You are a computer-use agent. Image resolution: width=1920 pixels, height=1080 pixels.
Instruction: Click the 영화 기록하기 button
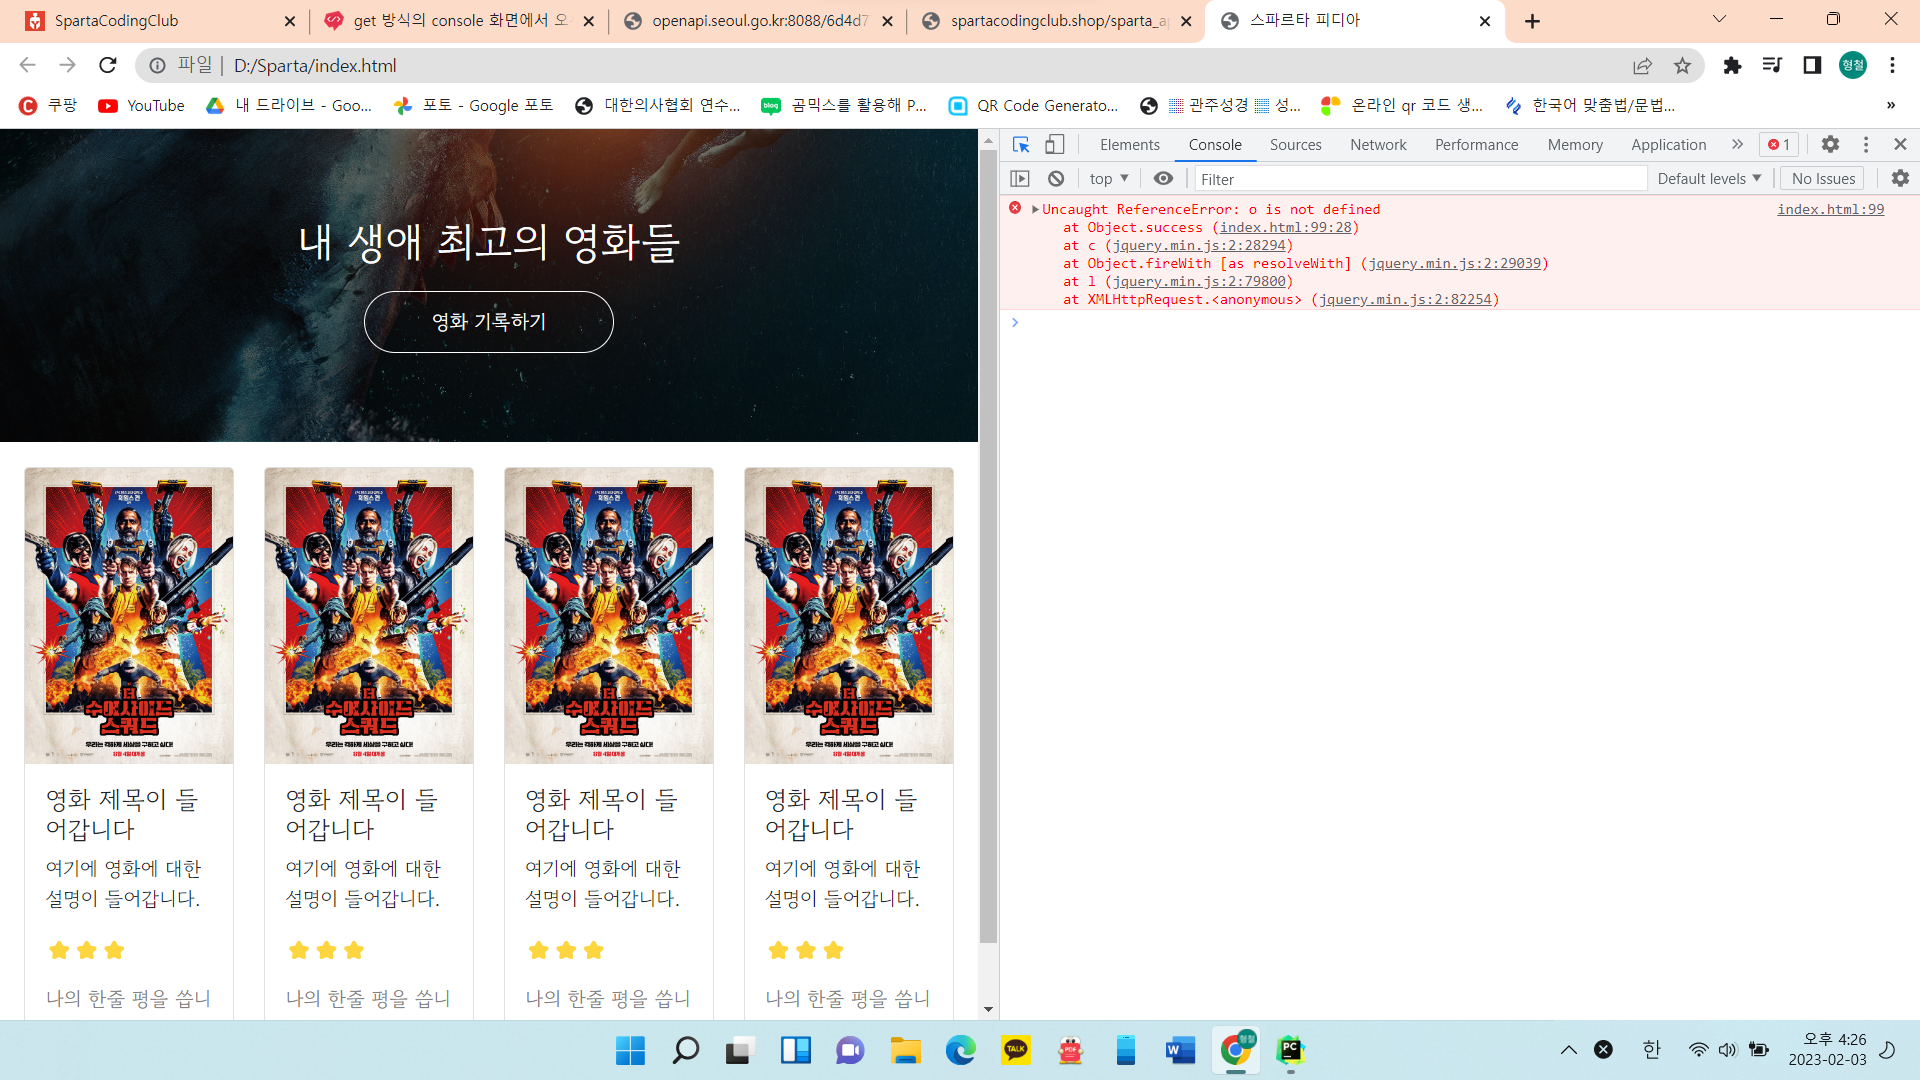(x=489, y=322)
